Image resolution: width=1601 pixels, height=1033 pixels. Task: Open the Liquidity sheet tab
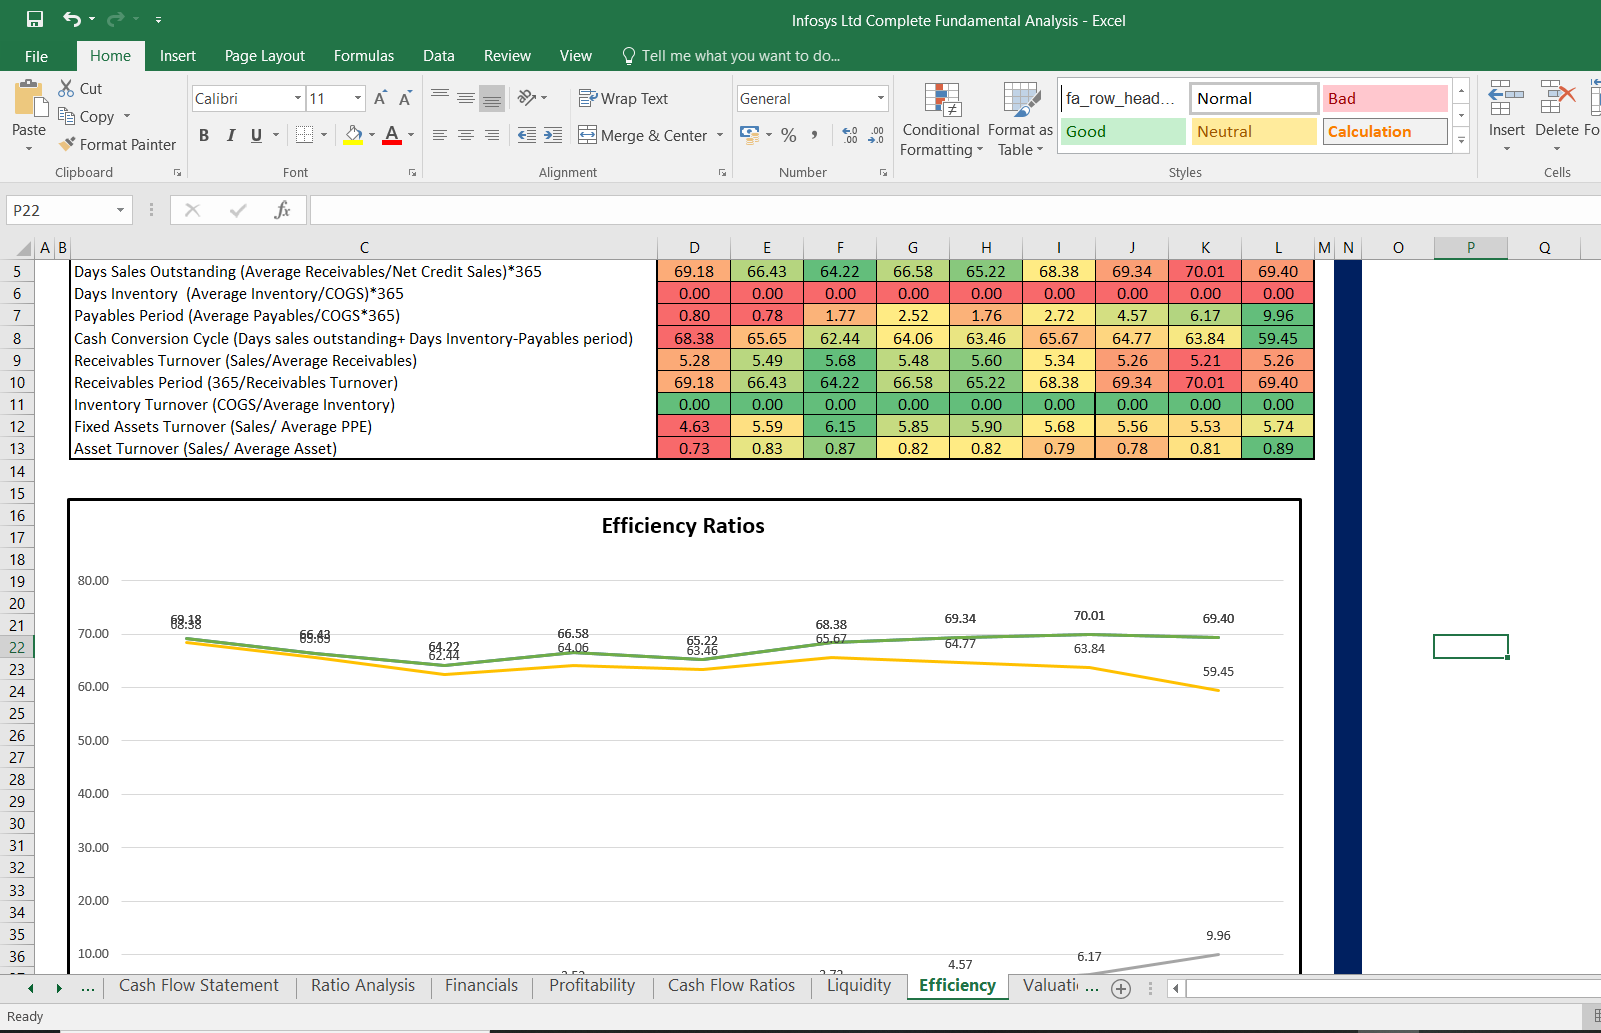[x=859, y=986]
